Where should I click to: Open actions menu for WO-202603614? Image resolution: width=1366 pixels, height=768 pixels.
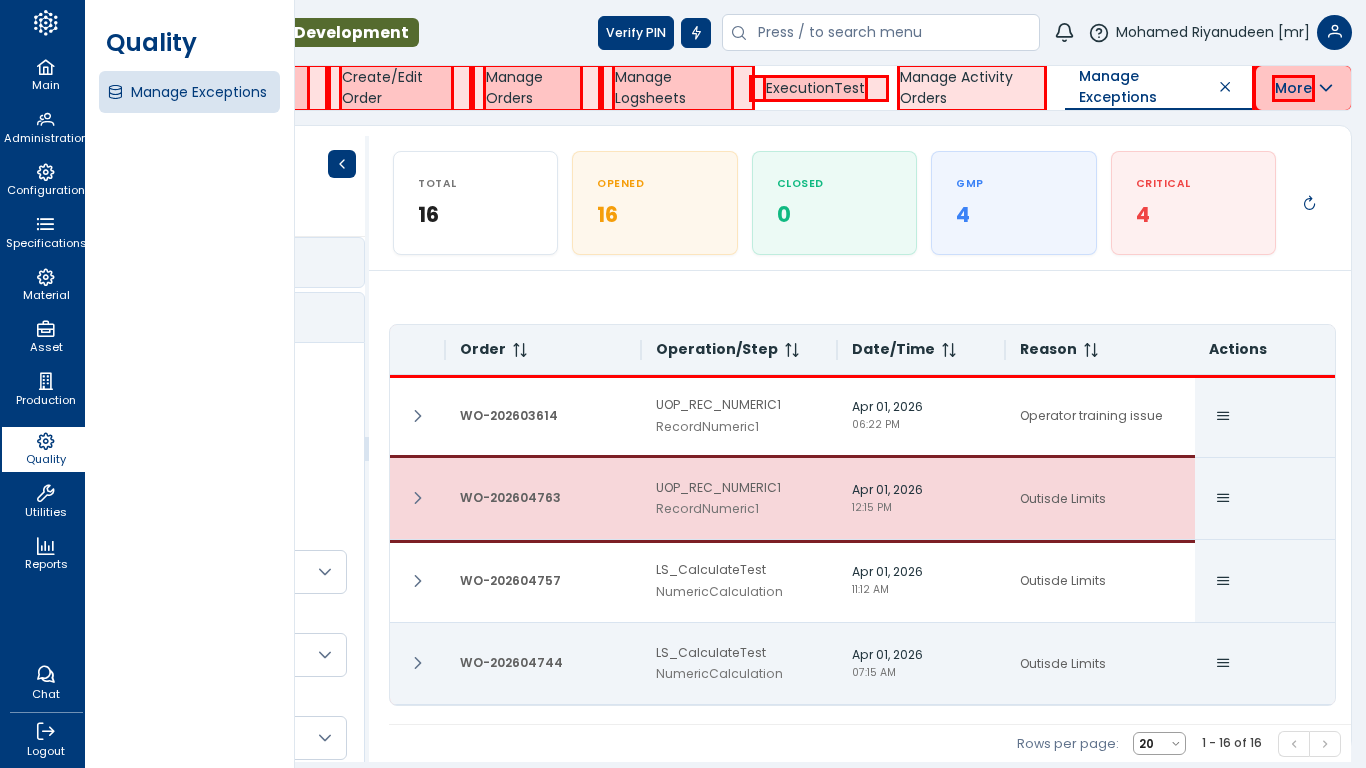(x=1222, y=416)
